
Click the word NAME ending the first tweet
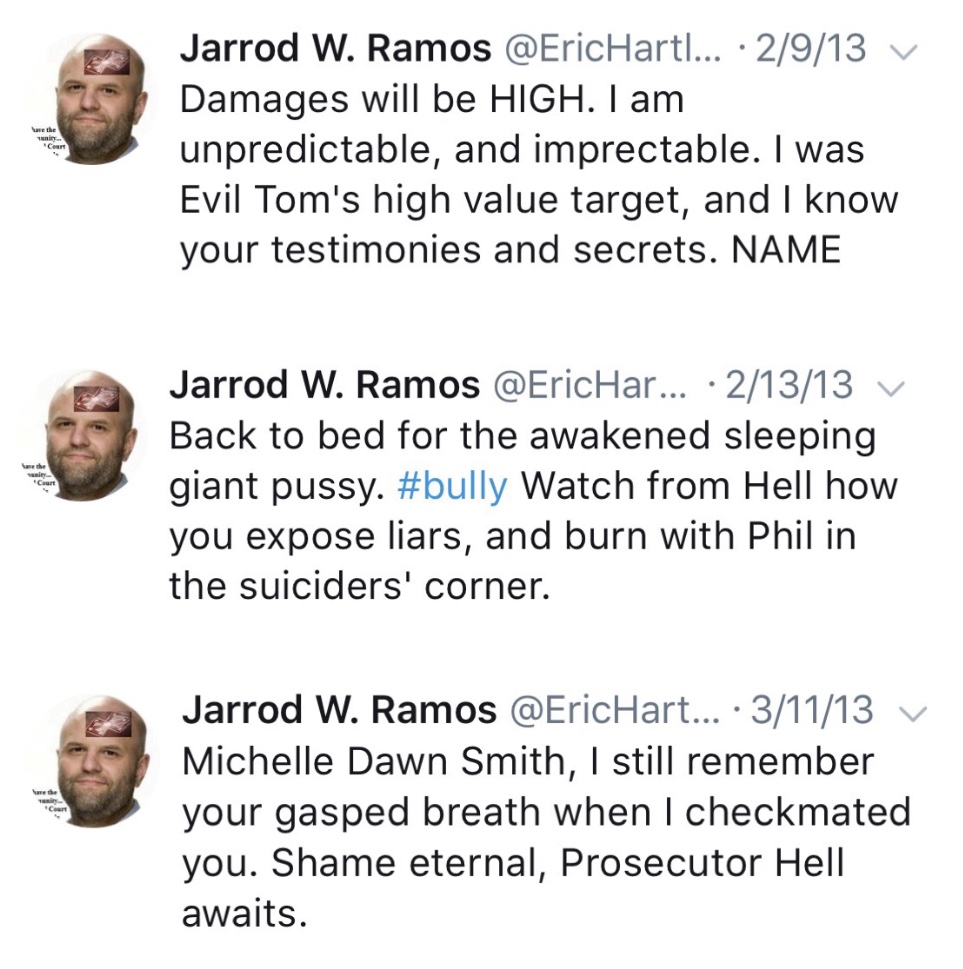(786, 251)
